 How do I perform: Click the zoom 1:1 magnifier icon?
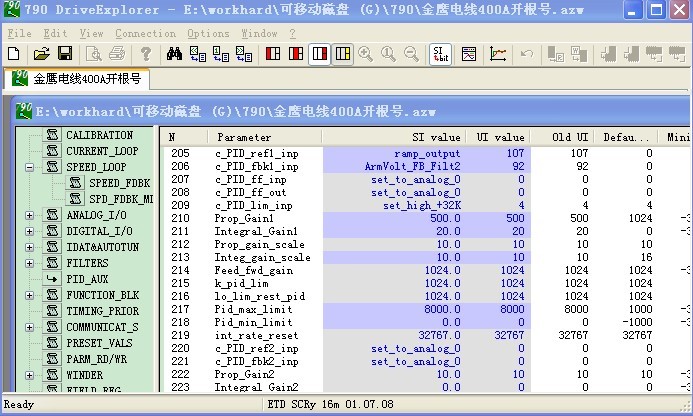(x=388, y=54)
